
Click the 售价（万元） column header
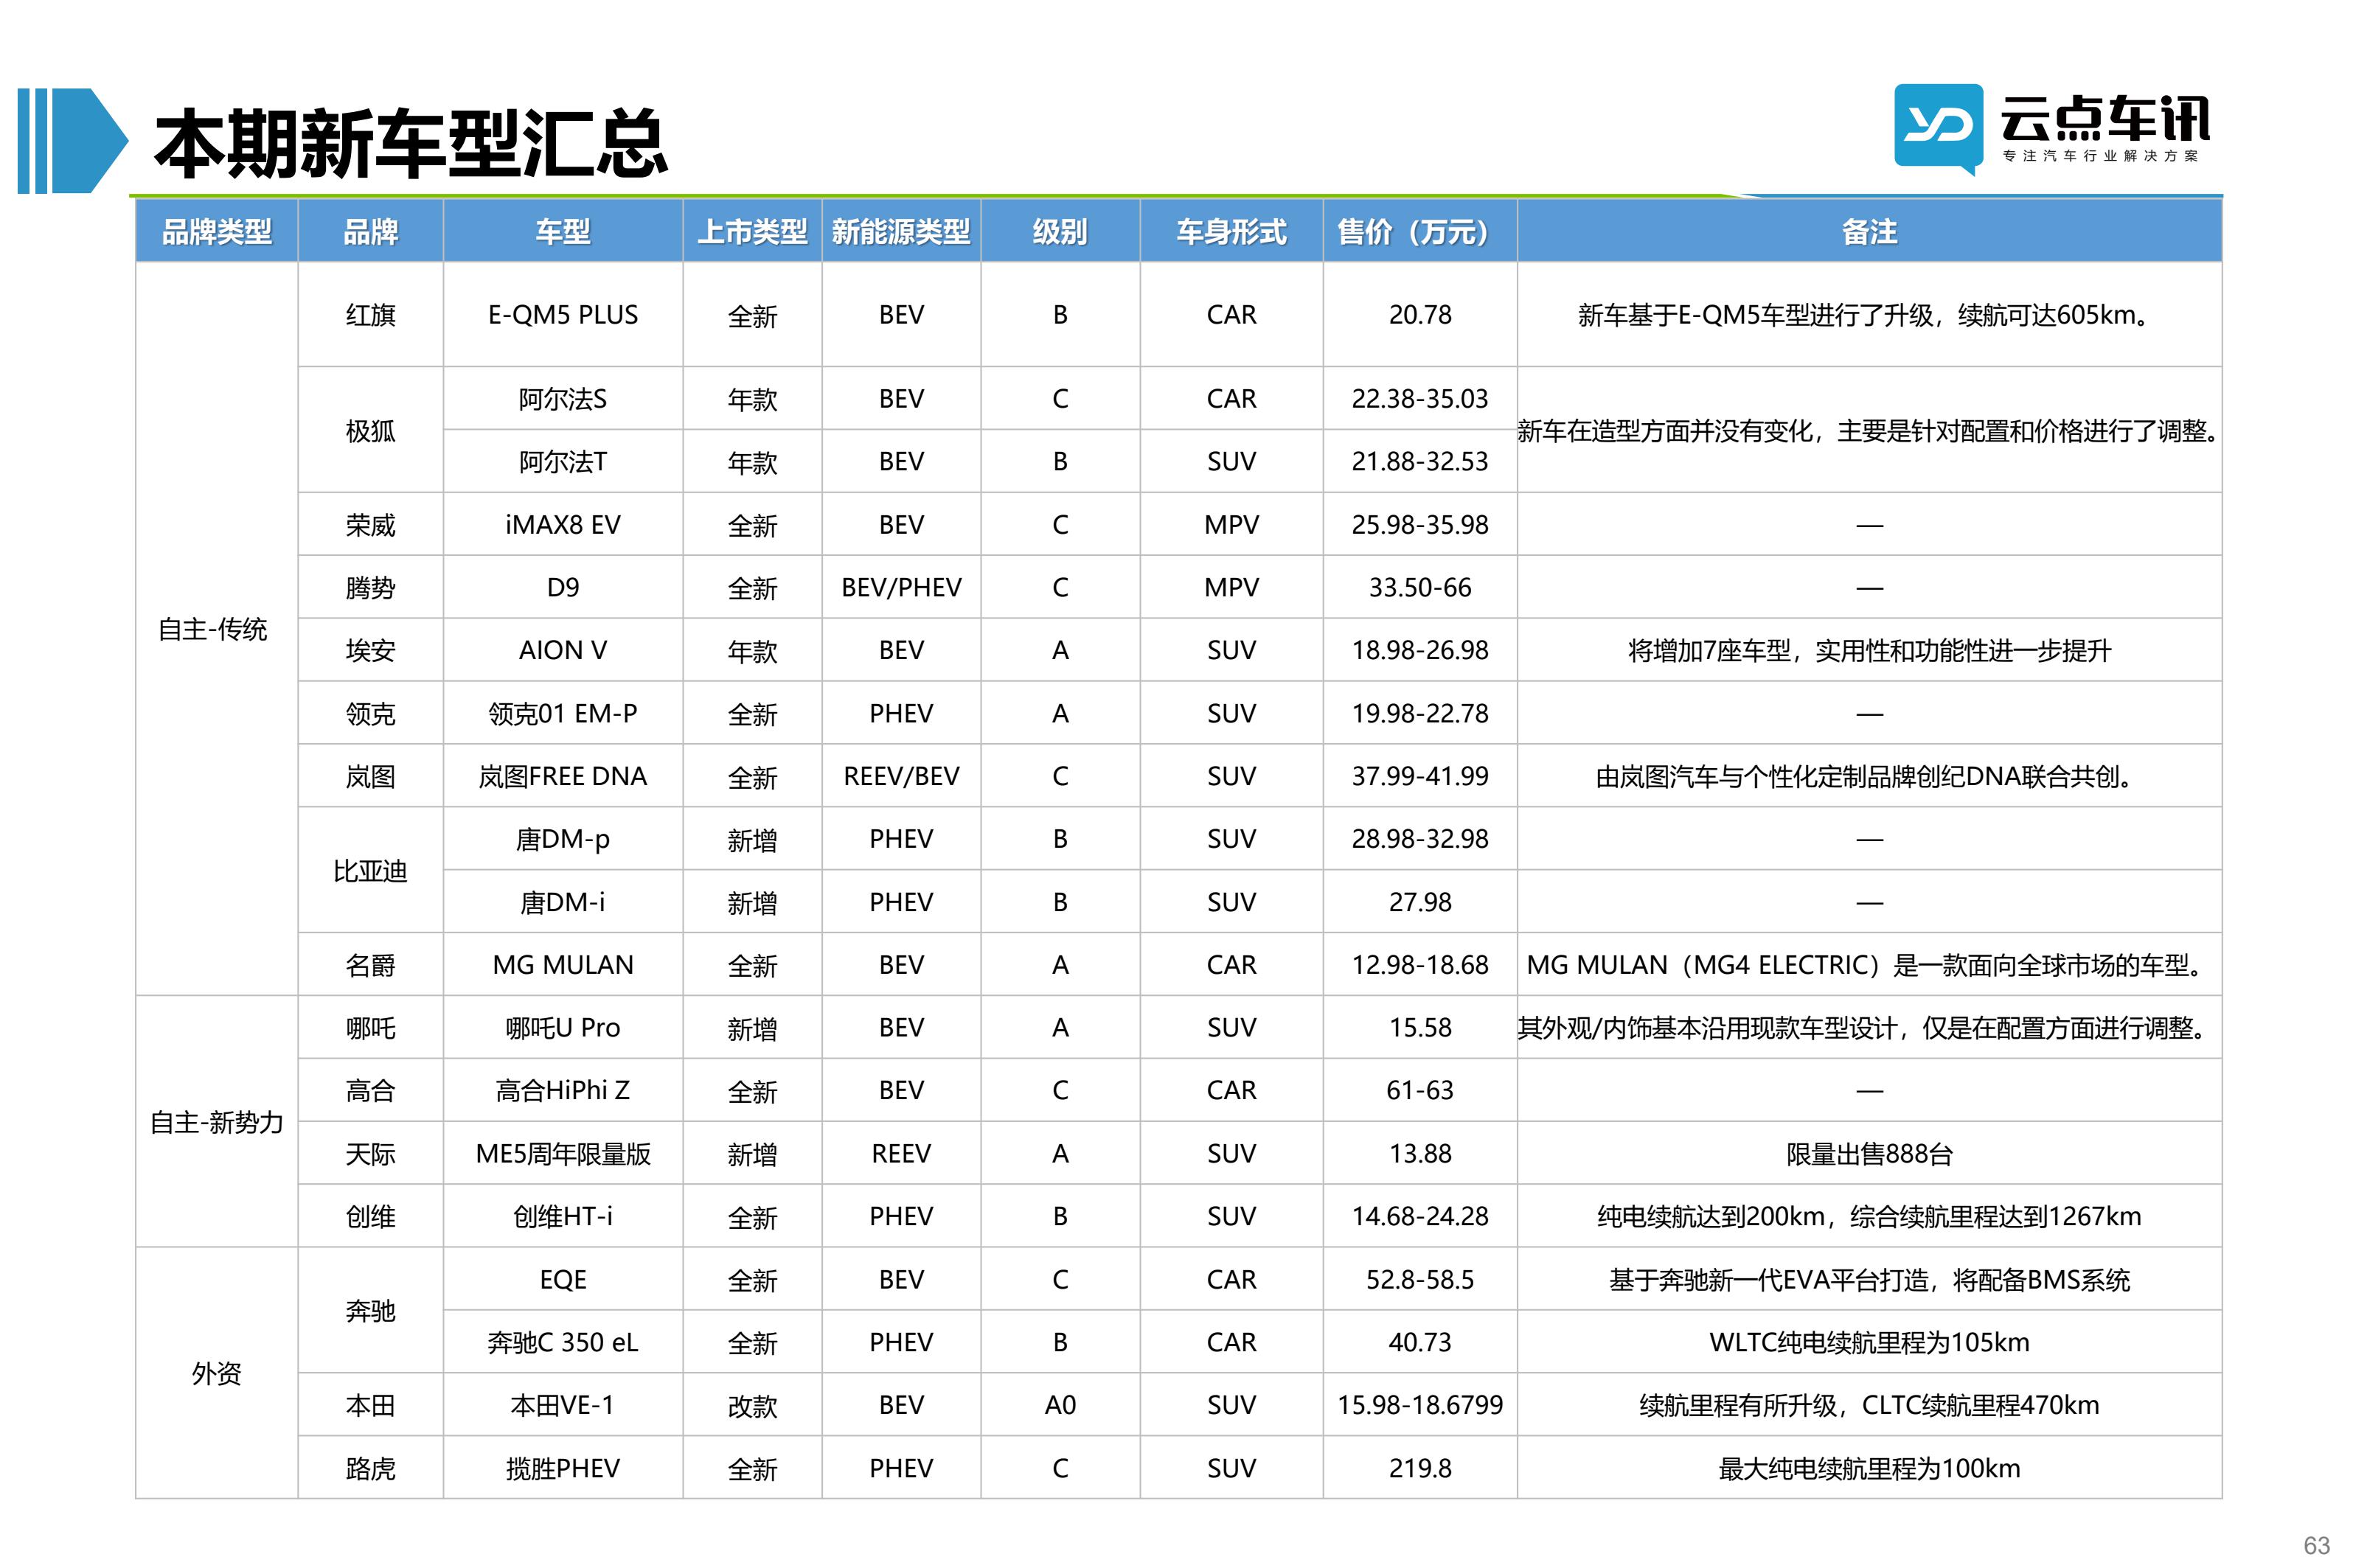(1420, 231)
